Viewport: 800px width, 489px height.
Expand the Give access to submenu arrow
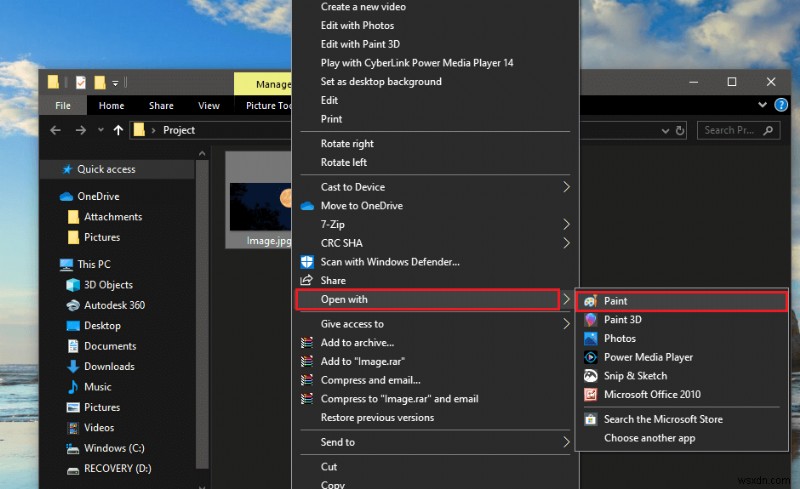(566, 324)
